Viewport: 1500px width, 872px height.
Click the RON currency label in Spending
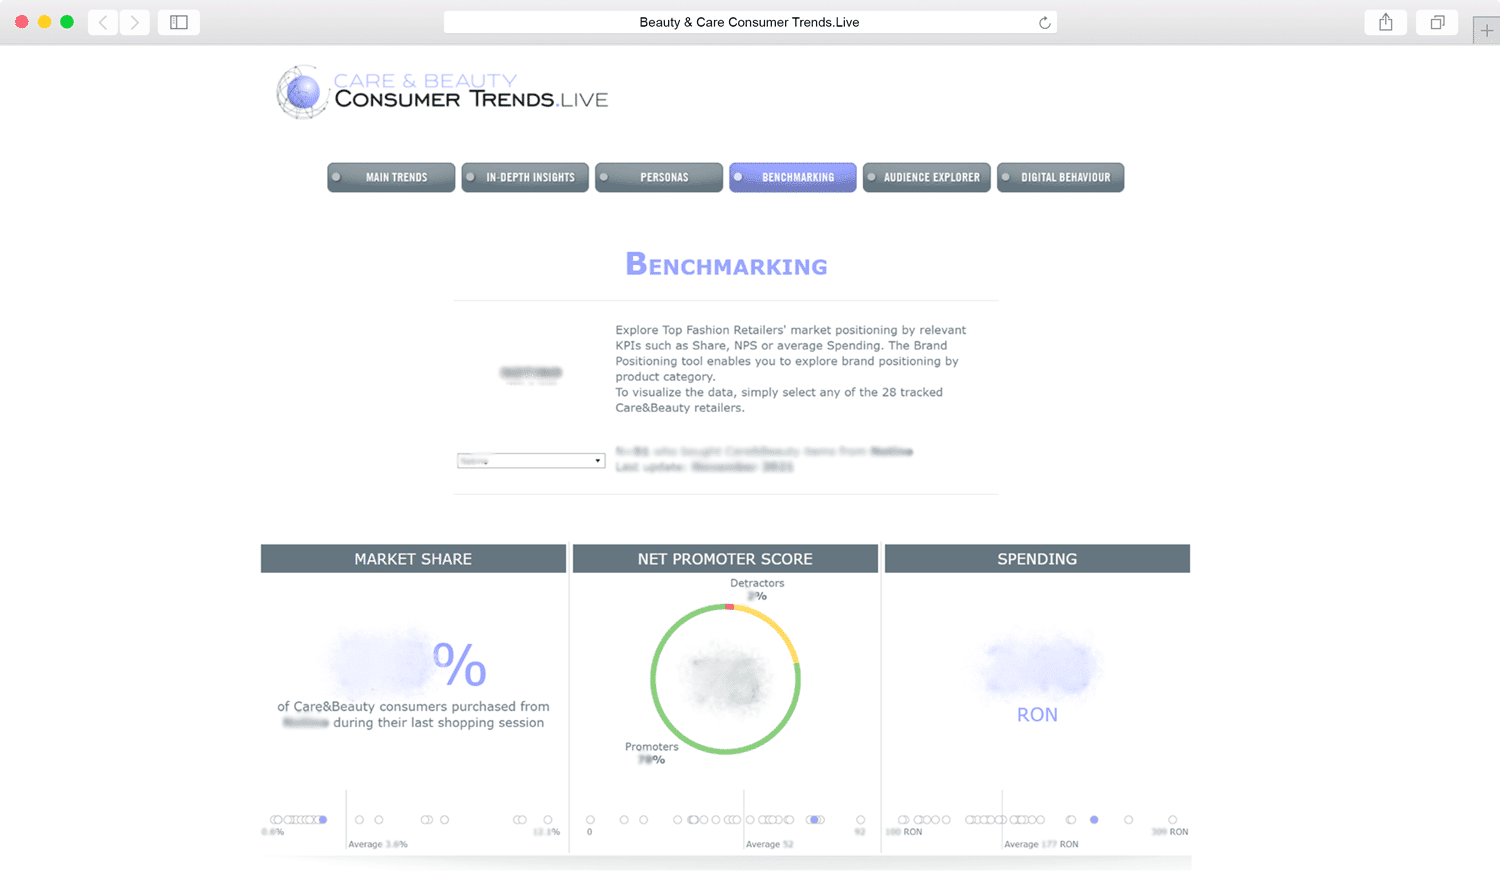1037,715
